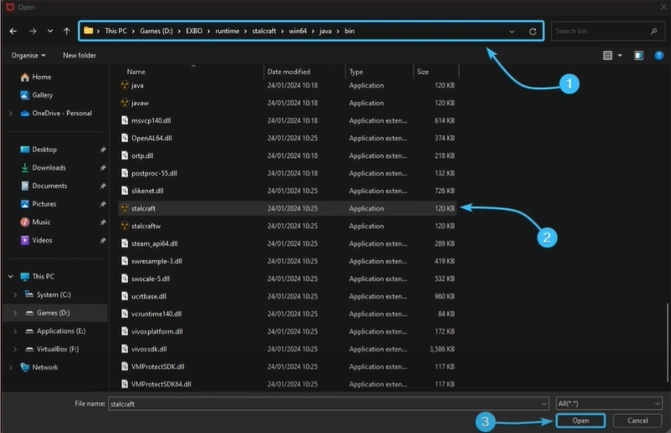
Task: Expand the VirtualBox (F:) drive
Action: tap(15, 349)
